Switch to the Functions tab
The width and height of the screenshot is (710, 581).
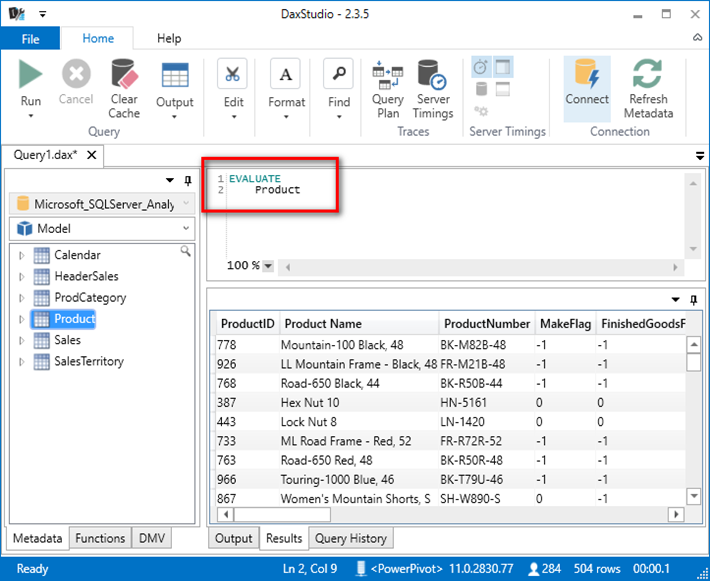click(100, 538)
